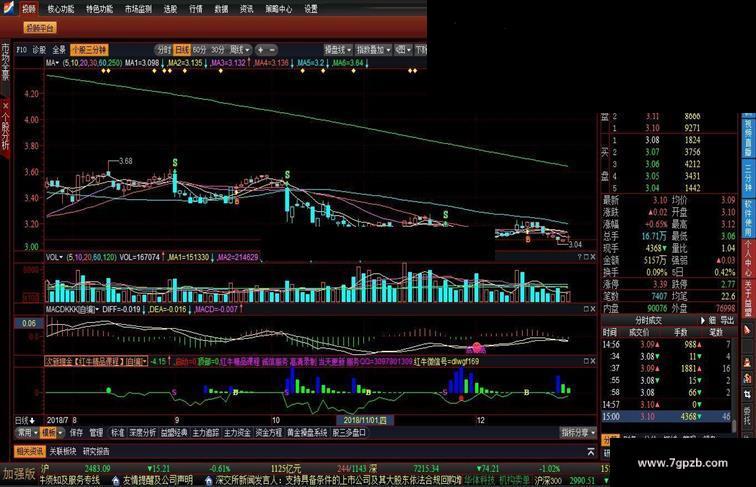Open the 选股 menu
This screenshot has height=487, width=756.
(x=170, y=9)
